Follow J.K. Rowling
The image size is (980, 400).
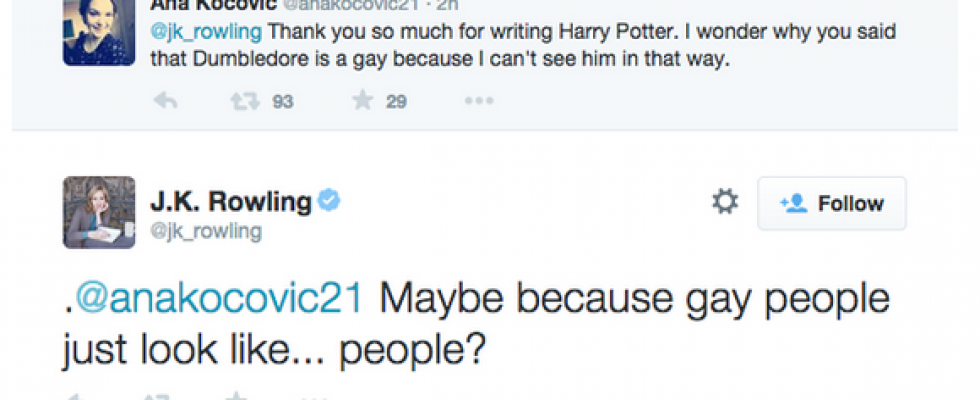tap(832, 204)
